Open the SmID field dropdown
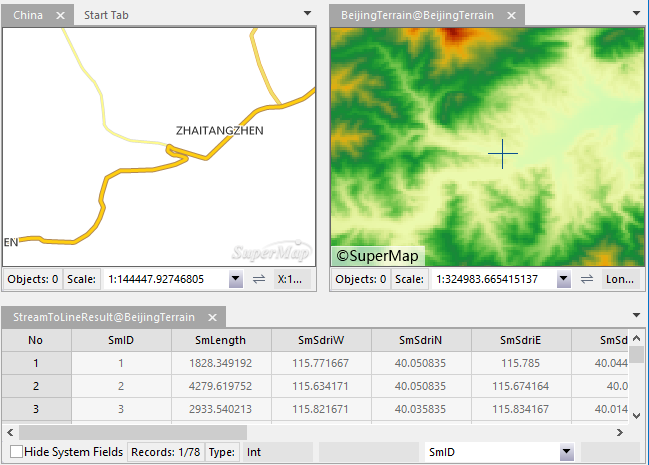 click(x=566, y=452)
